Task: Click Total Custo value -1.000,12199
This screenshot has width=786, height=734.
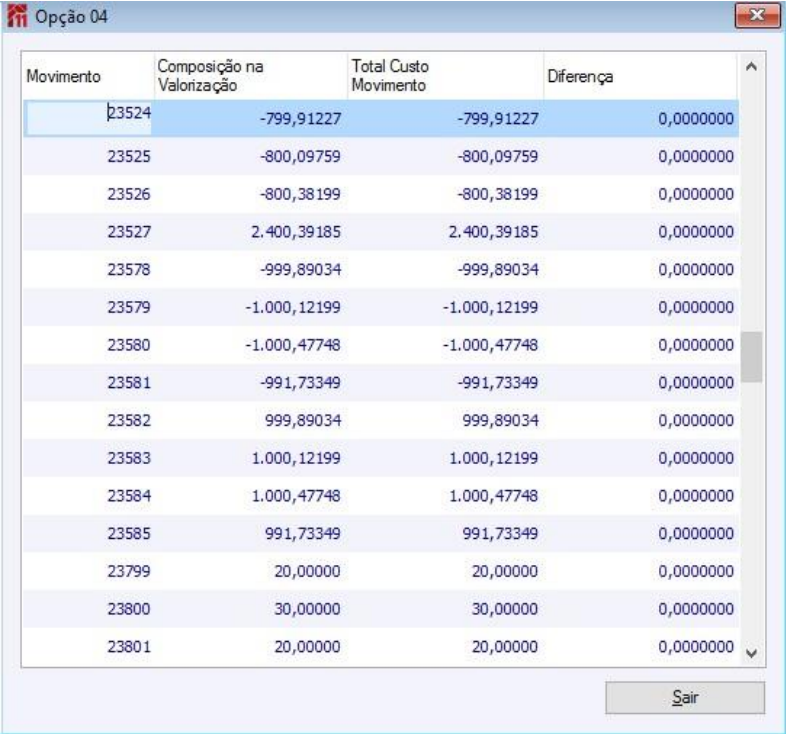Action: 490,307
